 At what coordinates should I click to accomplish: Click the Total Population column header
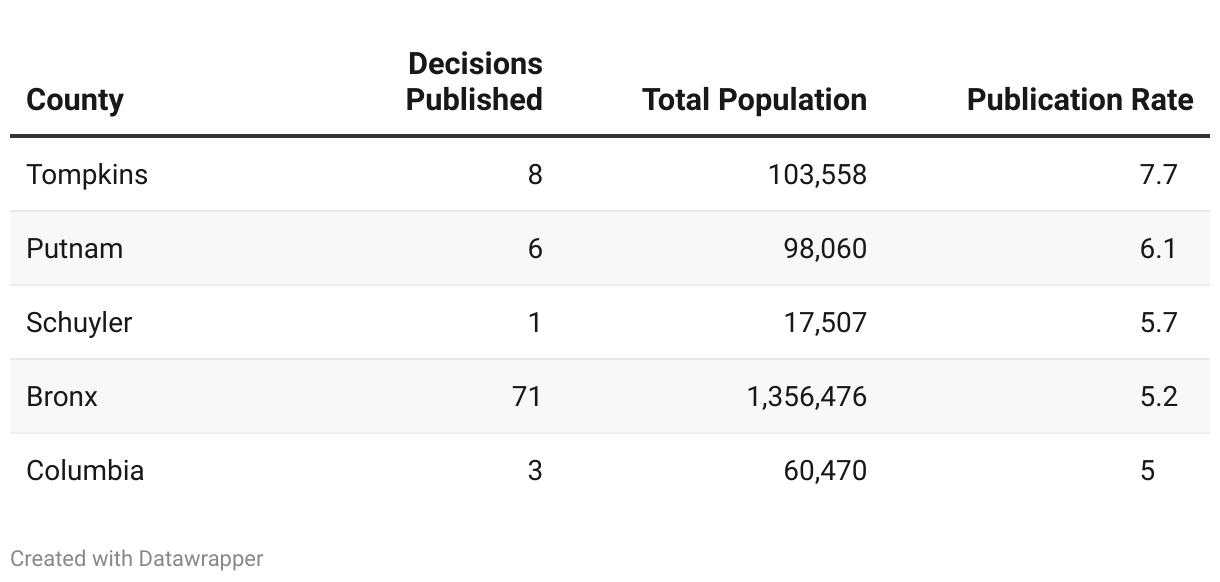[x=754, y=100]
